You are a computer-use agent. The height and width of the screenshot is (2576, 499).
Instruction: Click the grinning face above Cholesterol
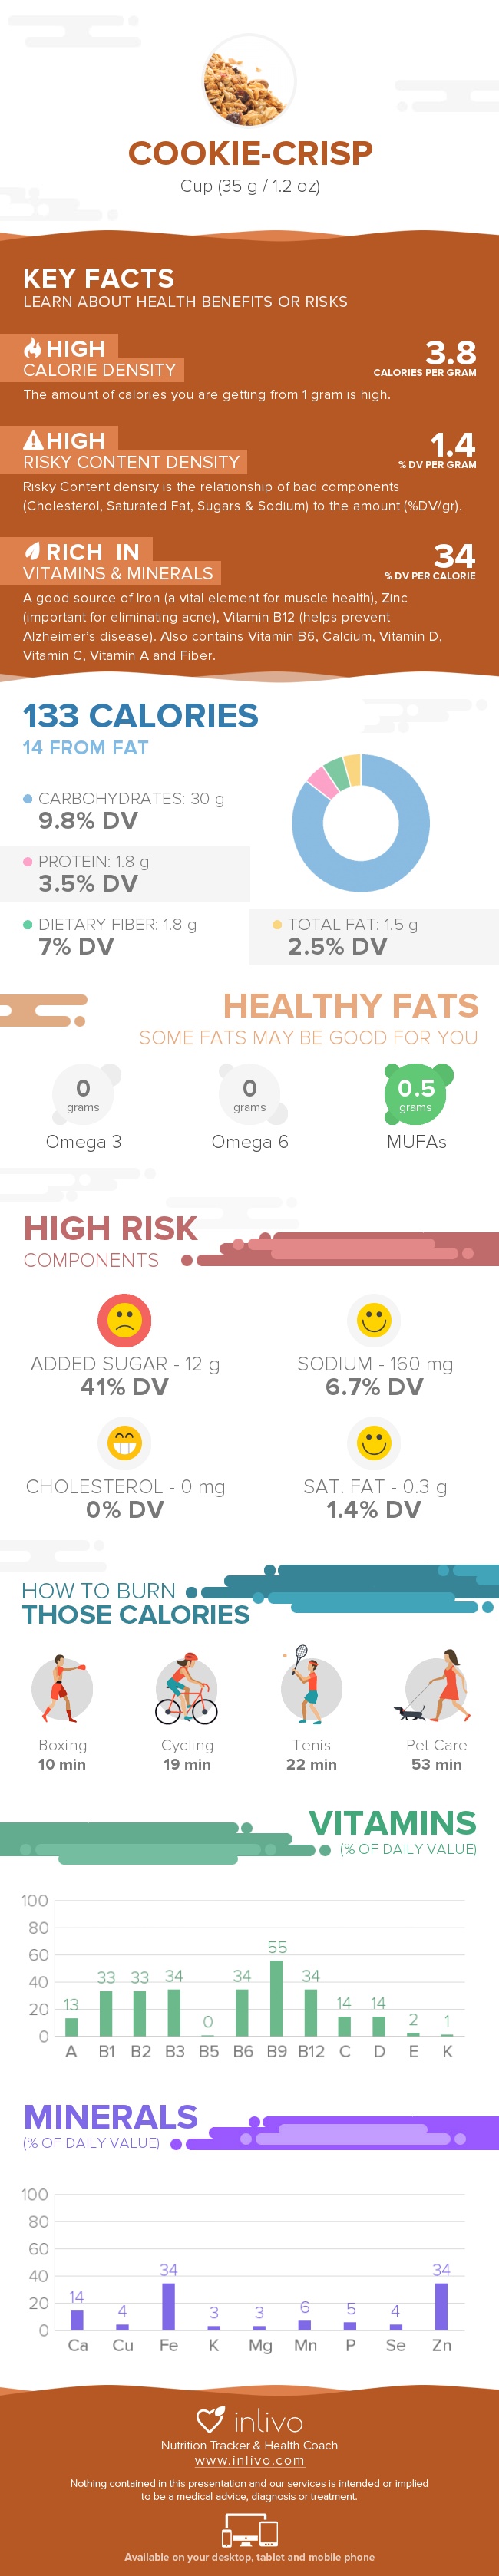coord(124,1443)
